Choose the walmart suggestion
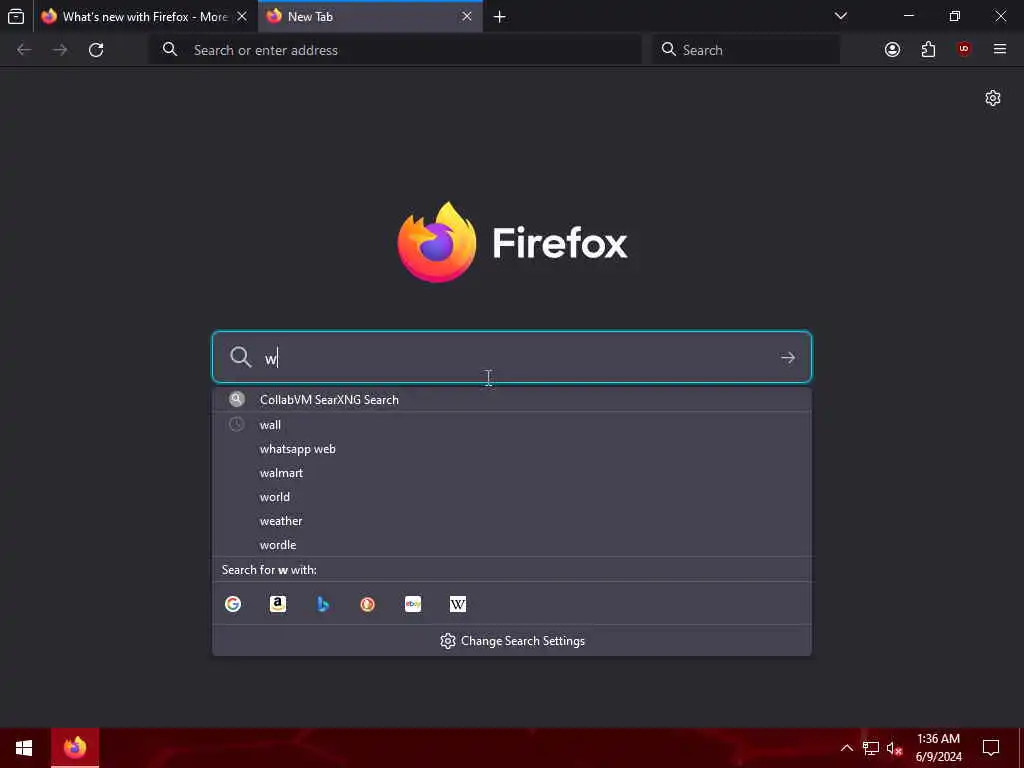This screenshot has height=768, width=1024. [512, 473]
